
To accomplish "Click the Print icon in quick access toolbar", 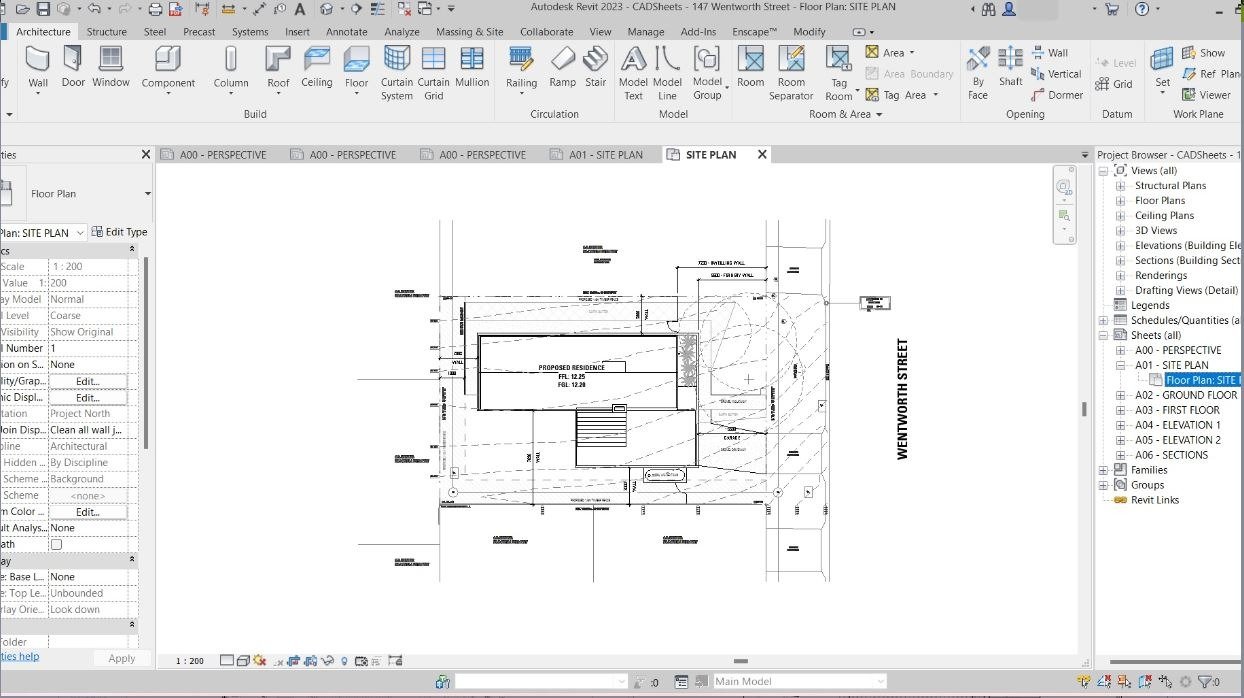I will (155, 9).
